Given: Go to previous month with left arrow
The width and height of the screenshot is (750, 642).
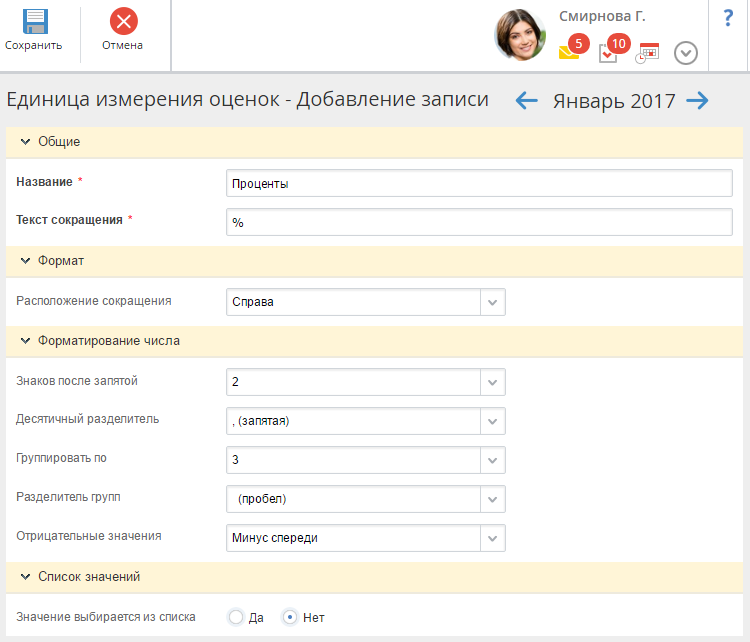Looking at the screenshot, I should coord(526,100).
